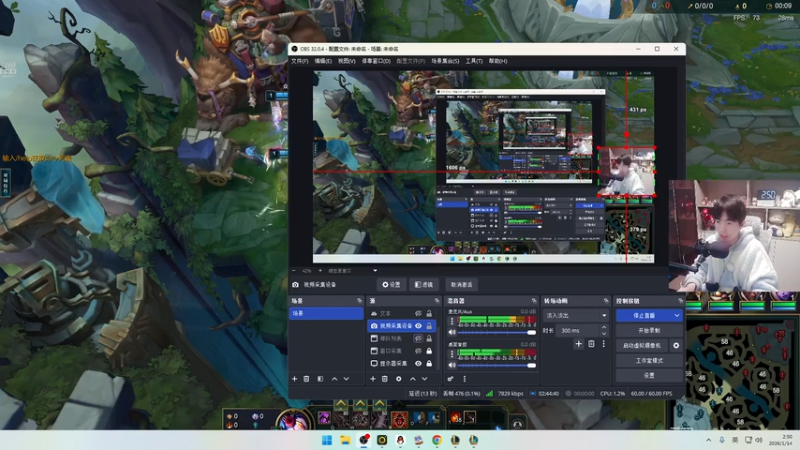
Task: Open advanced audio properties link icon
Action: (451, 379)
